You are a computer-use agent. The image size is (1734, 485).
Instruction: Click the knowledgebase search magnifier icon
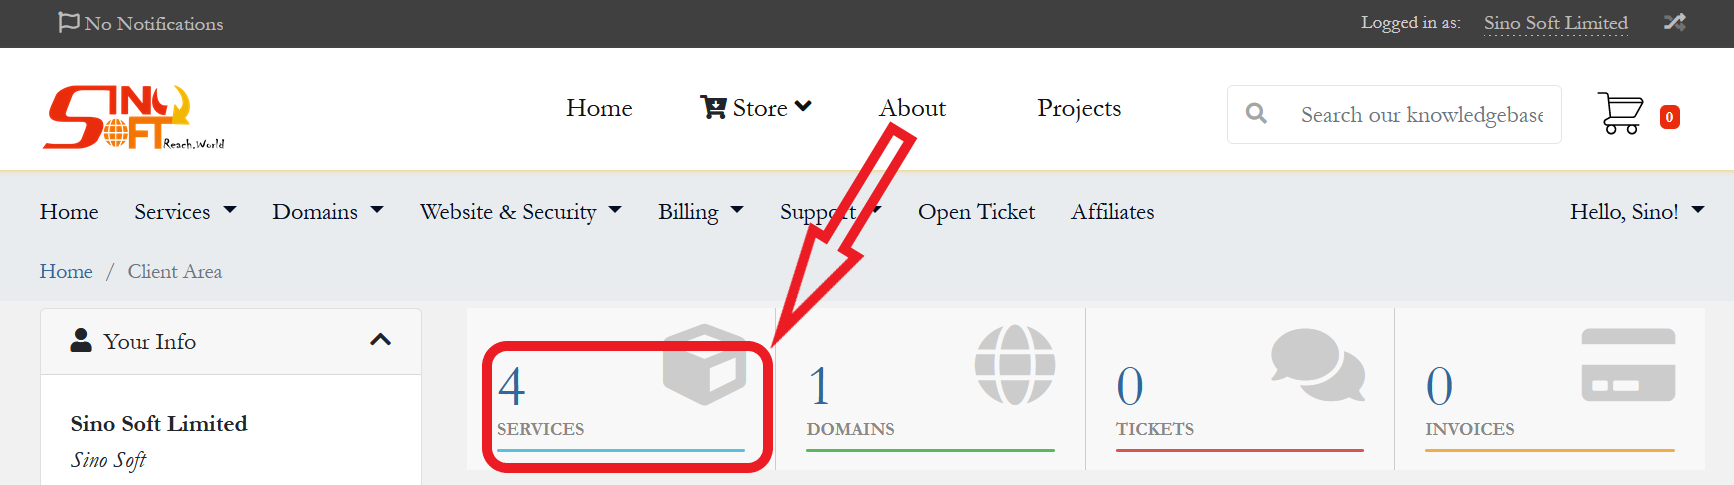[x=1256, y=114]
